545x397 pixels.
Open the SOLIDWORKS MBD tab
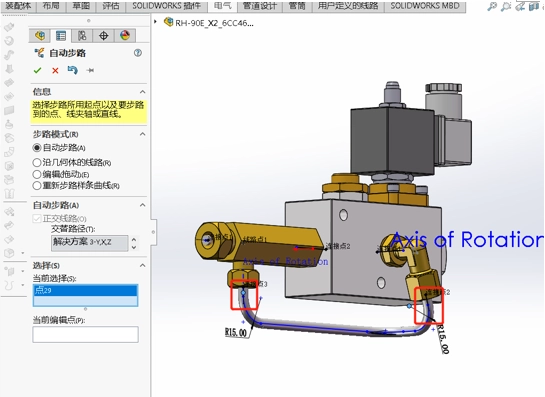click(x=425, y=6)
